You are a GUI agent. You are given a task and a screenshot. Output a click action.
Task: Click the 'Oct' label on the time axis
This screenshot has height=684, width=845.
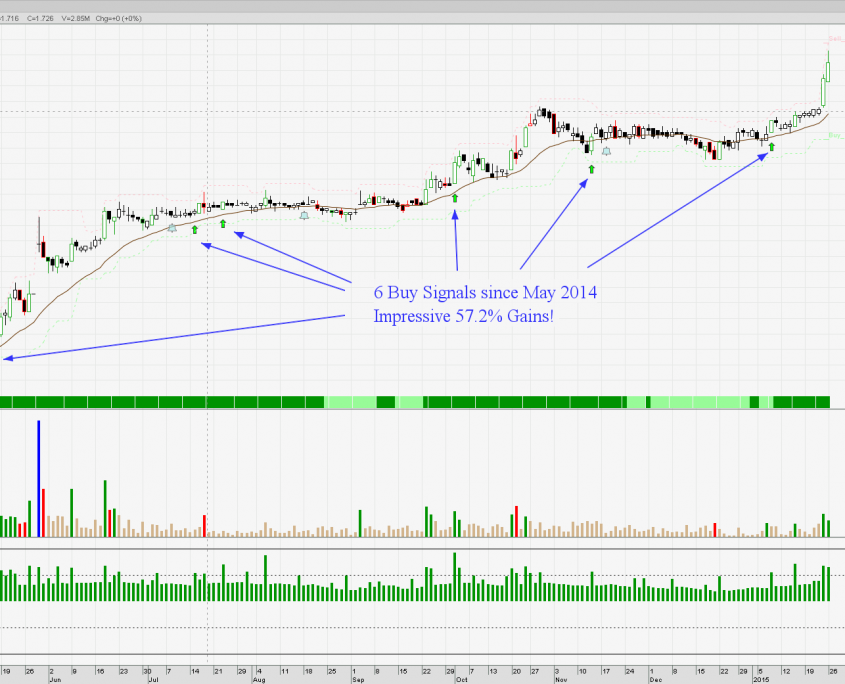click(461, 679)
